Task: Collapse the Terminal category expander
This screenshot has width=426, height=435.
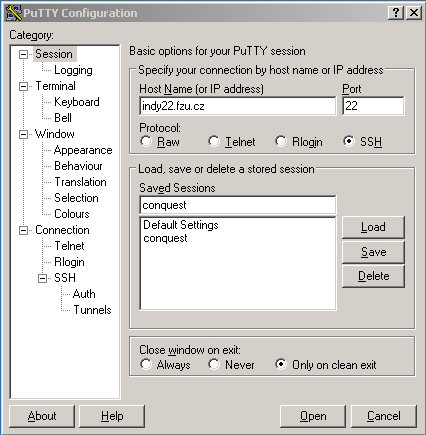Action: click(x=23, y=86)
